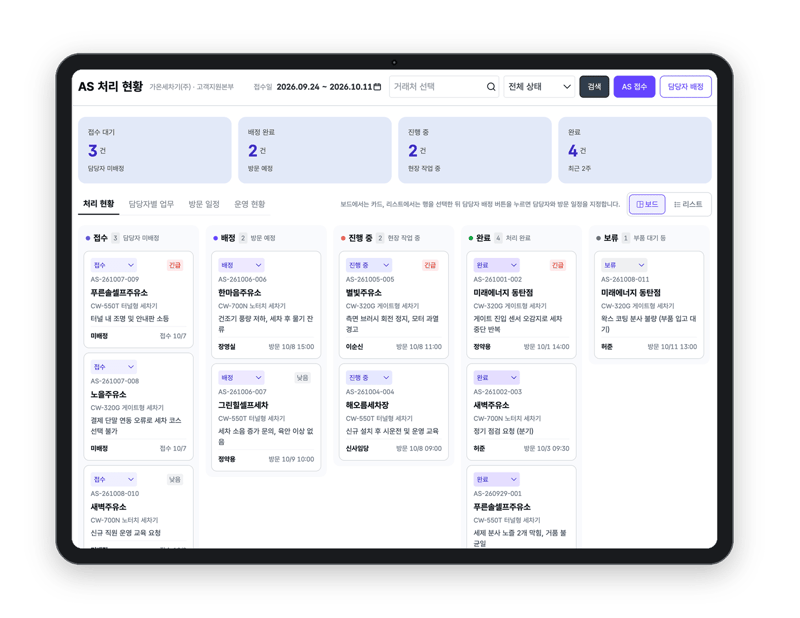Expand 보류 dropdown on card AS-261008-011
The width and height of the screenshot is (800, 618).
(624, 265)
